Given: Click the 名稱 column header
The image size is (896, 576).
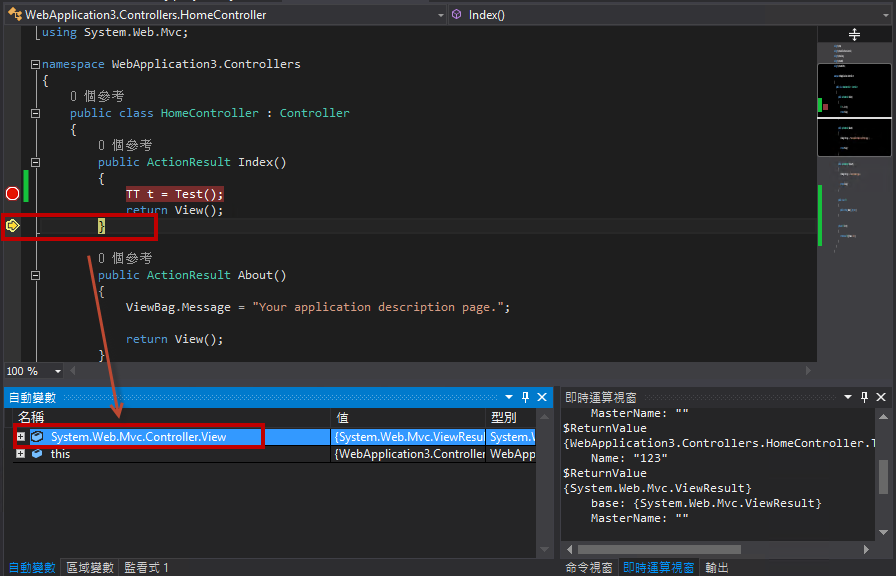Looking at the screenshot, I should tap(171, 417).
